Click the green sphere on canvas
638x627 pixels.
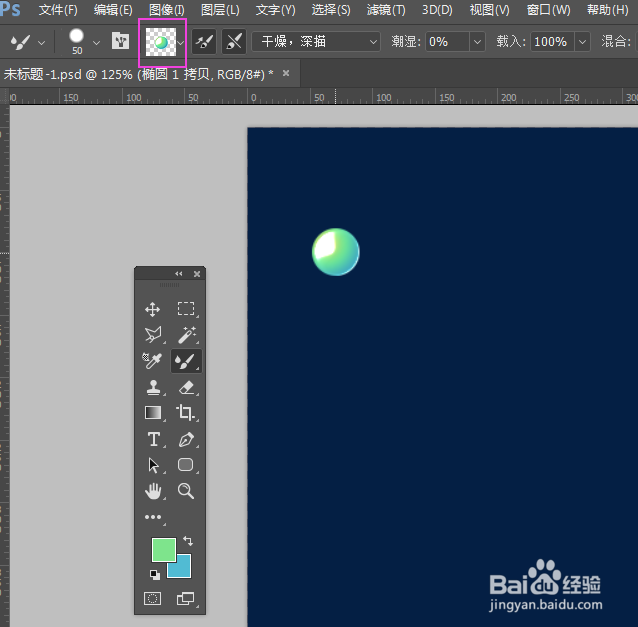[336, 252]
